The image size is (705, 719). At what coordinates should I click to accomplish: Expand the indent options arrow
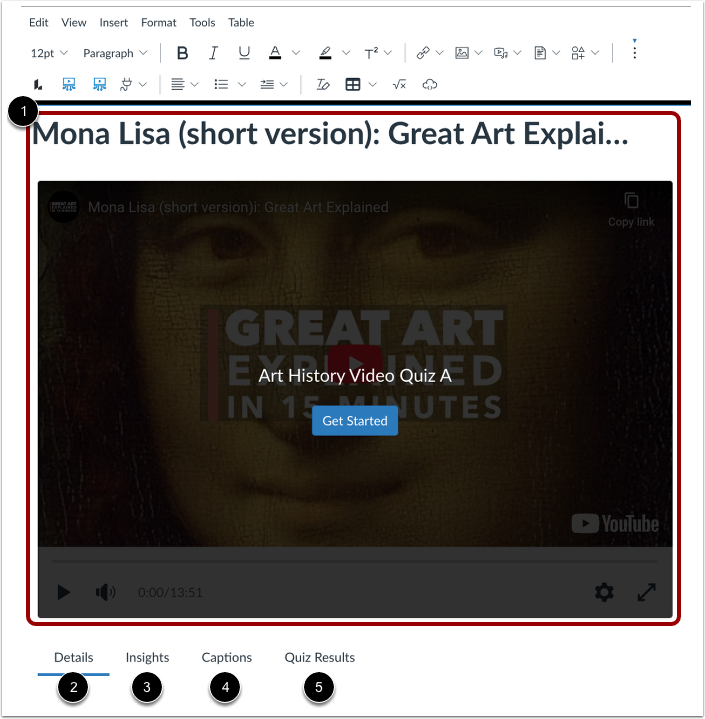284,84
